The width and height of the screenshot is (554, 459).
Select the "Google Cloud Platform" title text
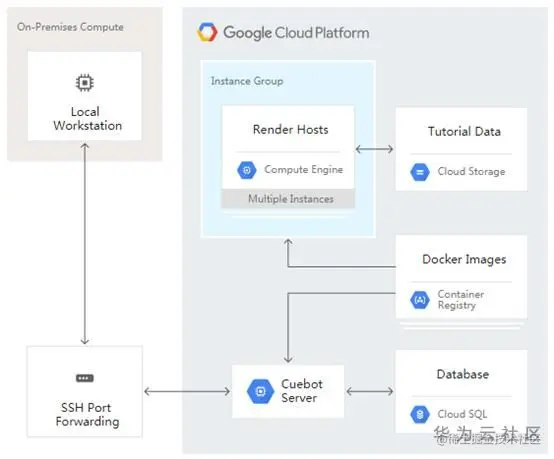tap(296, 33)
